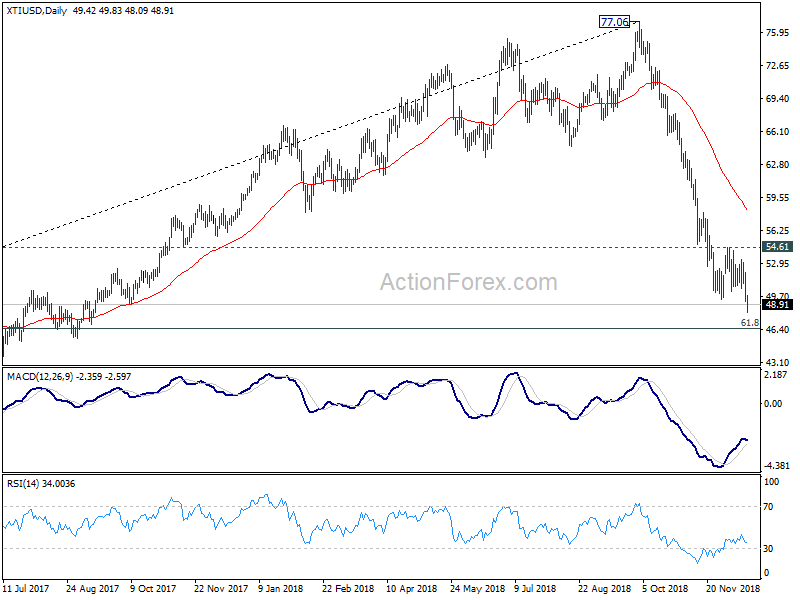Click the 72.65 price axis value

(x=778, y=66)
